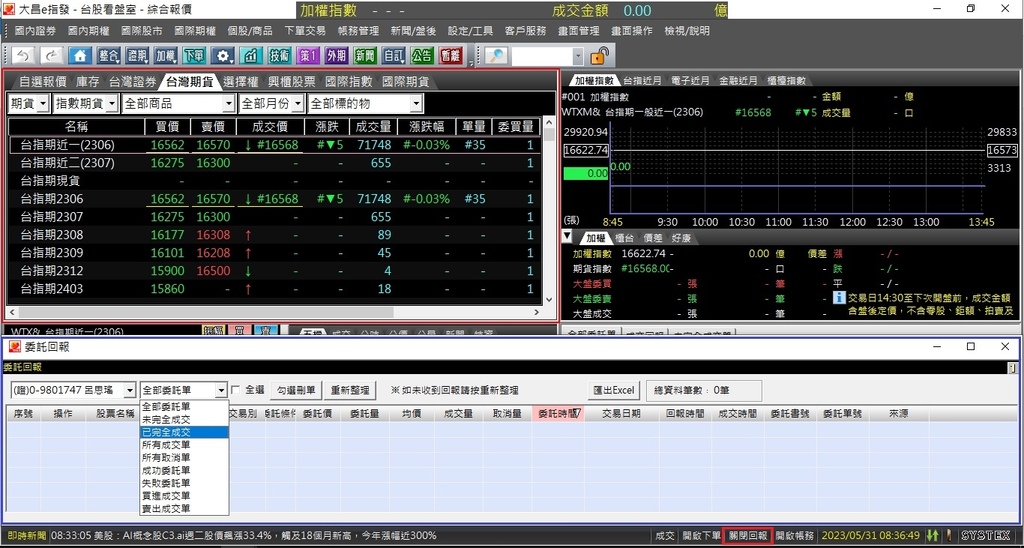This screenshot has width=1024, height=548.
Task: Switch to the 國際指數 tab
Action: 349,82
